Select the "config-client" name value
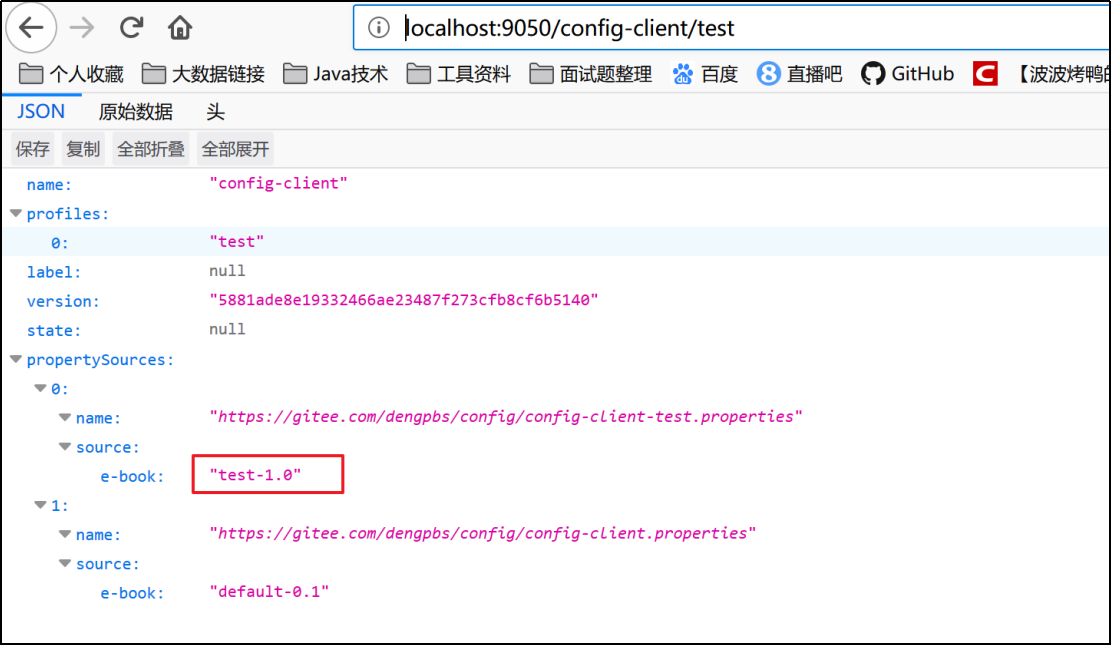 [x=278, y=184]
